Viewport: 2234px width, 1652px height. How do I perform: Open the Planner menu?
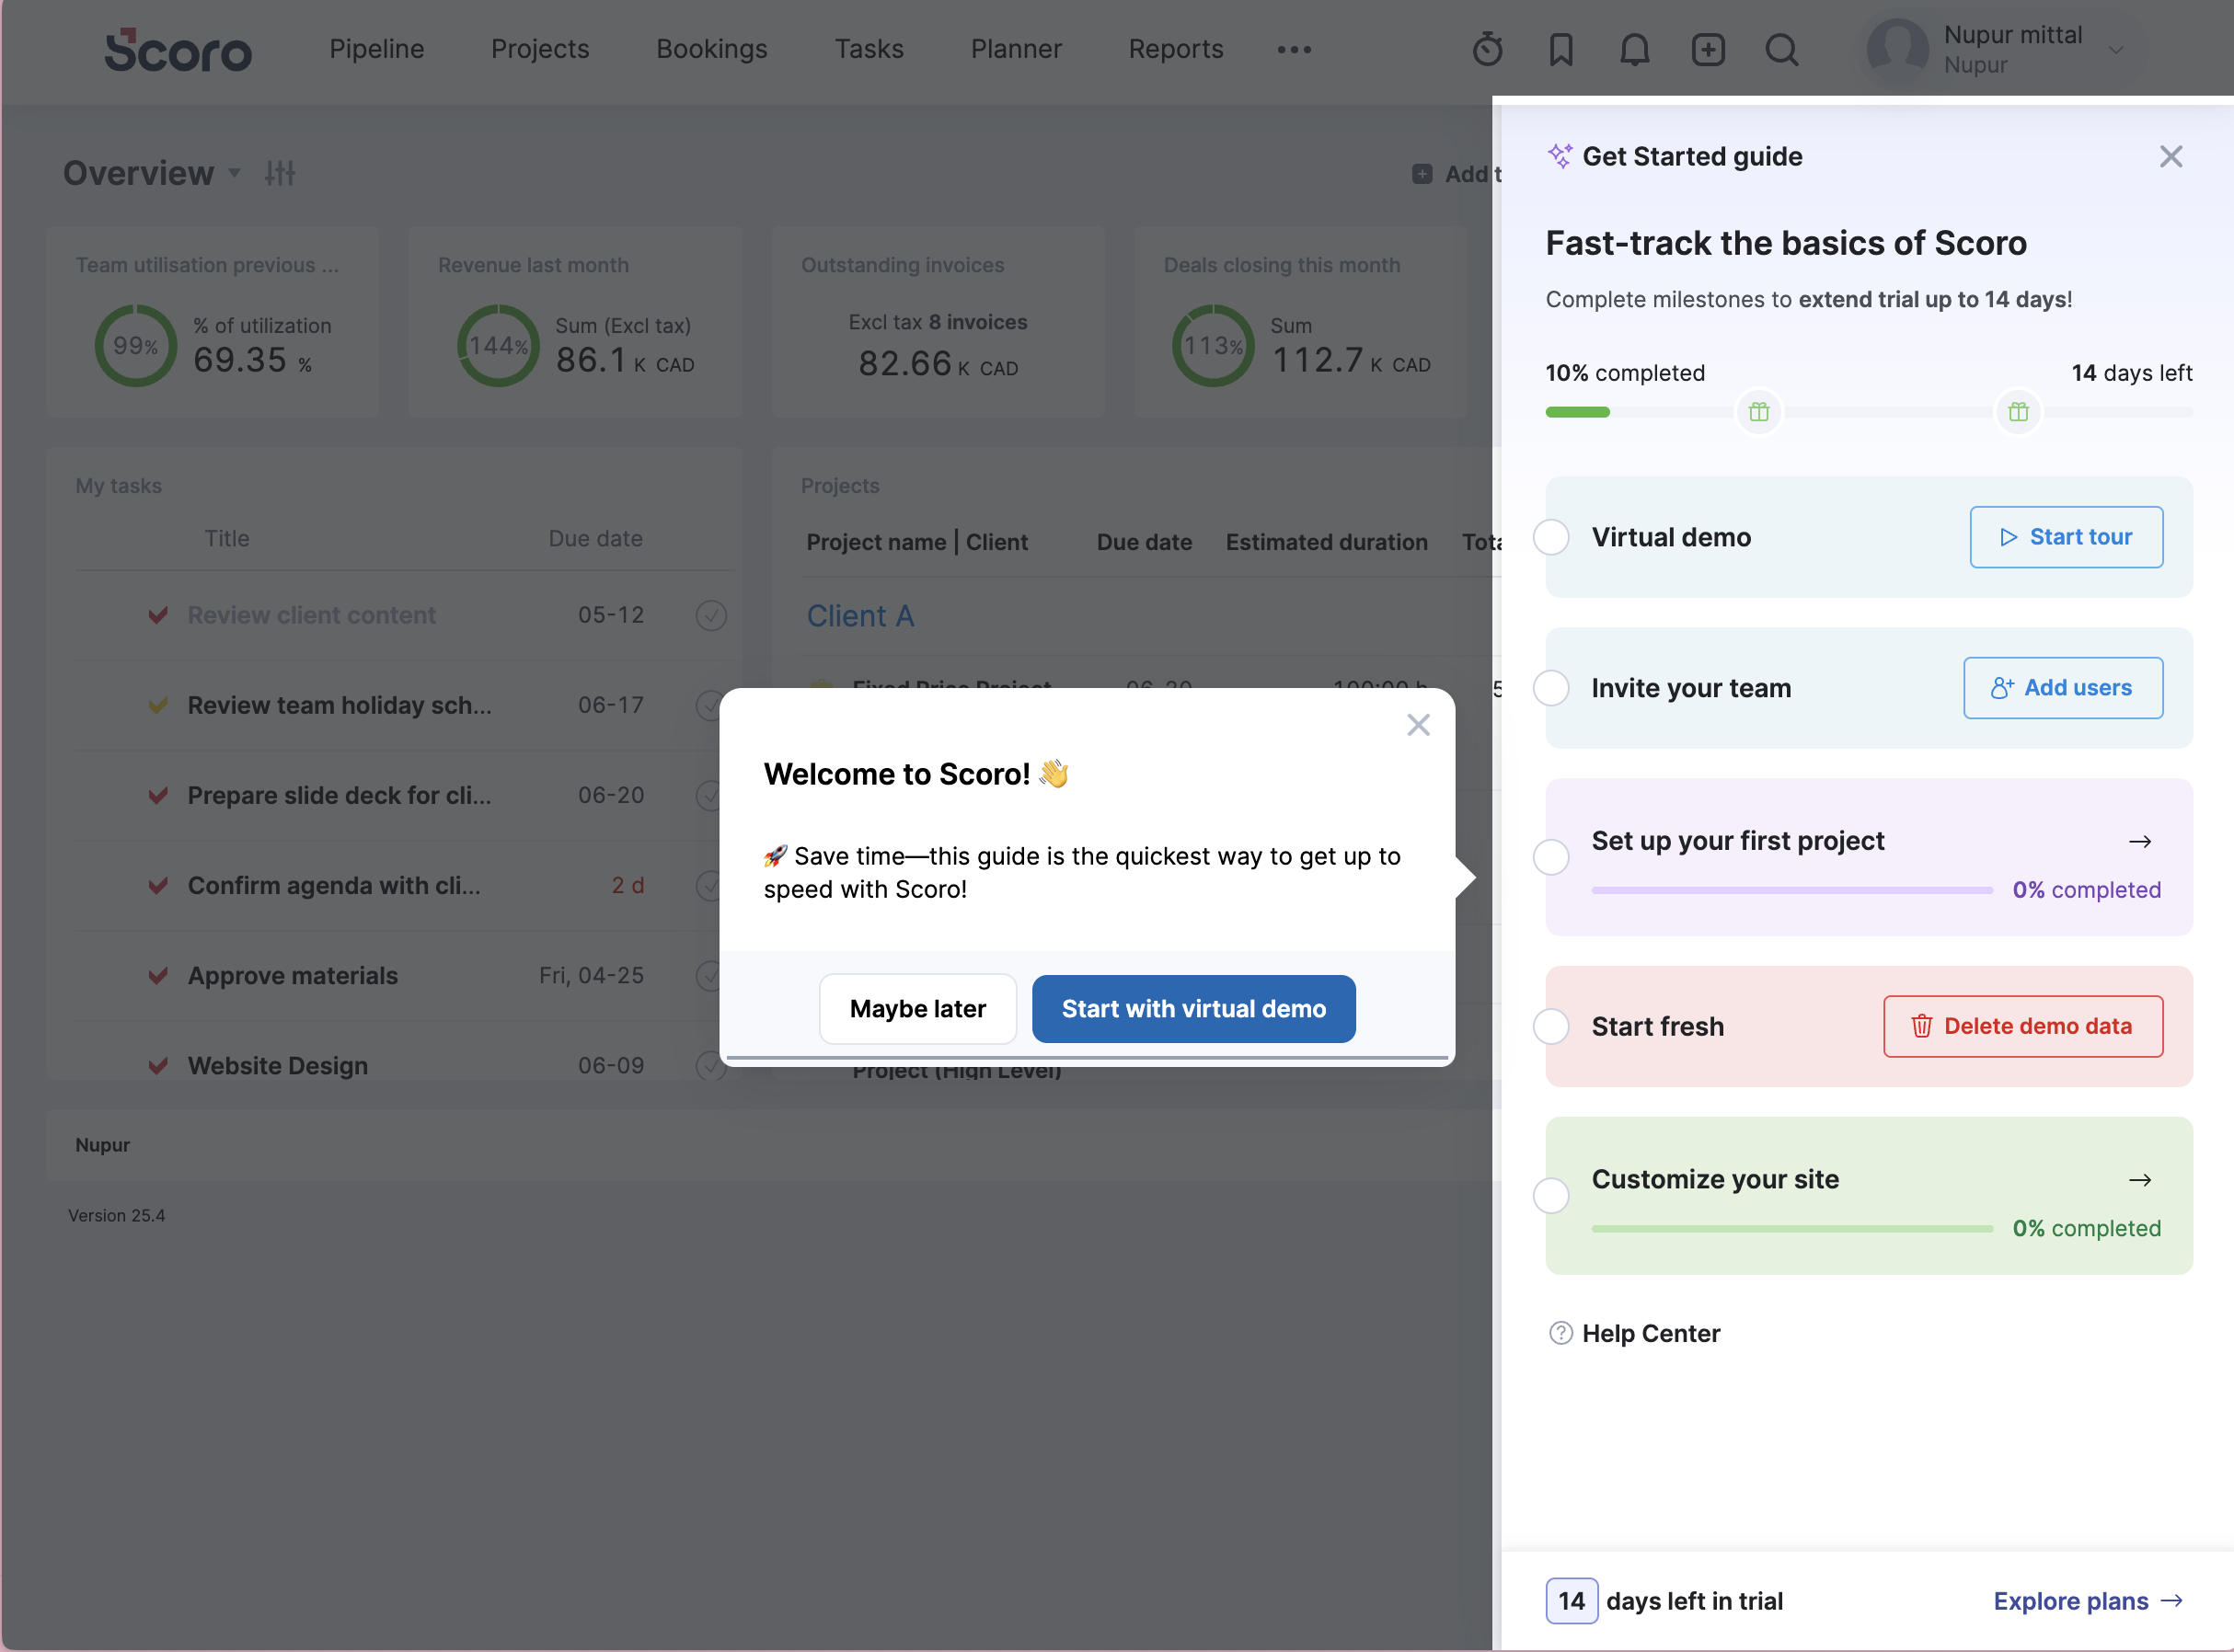[1016, 49]
